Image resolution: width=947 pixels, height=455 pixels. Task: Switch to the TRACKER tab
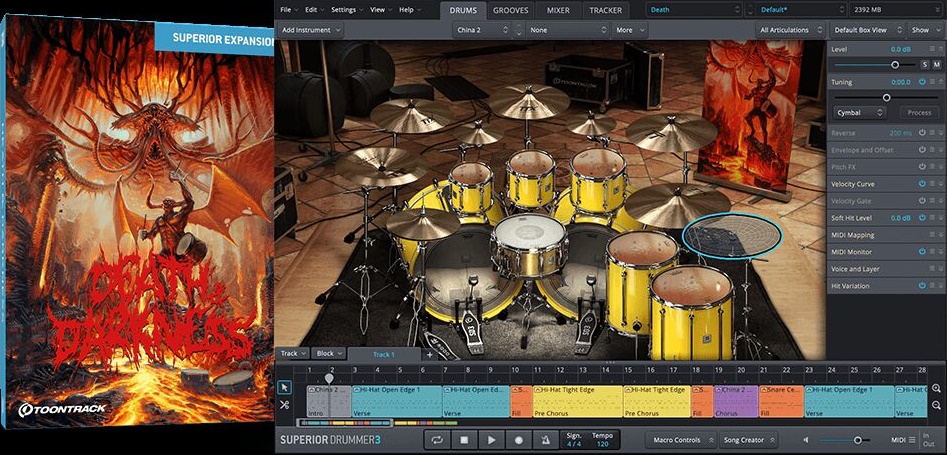(x=605, y=10)
